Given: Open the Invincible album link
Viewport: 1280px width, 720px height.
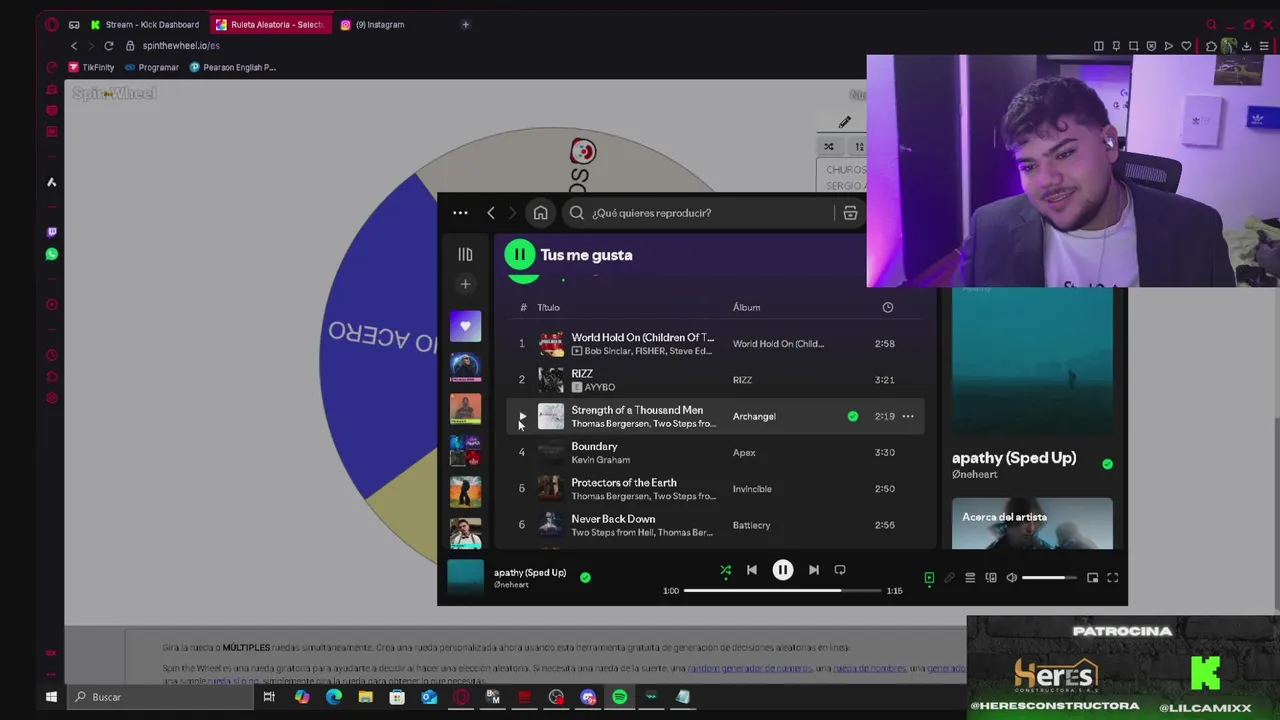Looking at the screenshot, I should point(752,489).
